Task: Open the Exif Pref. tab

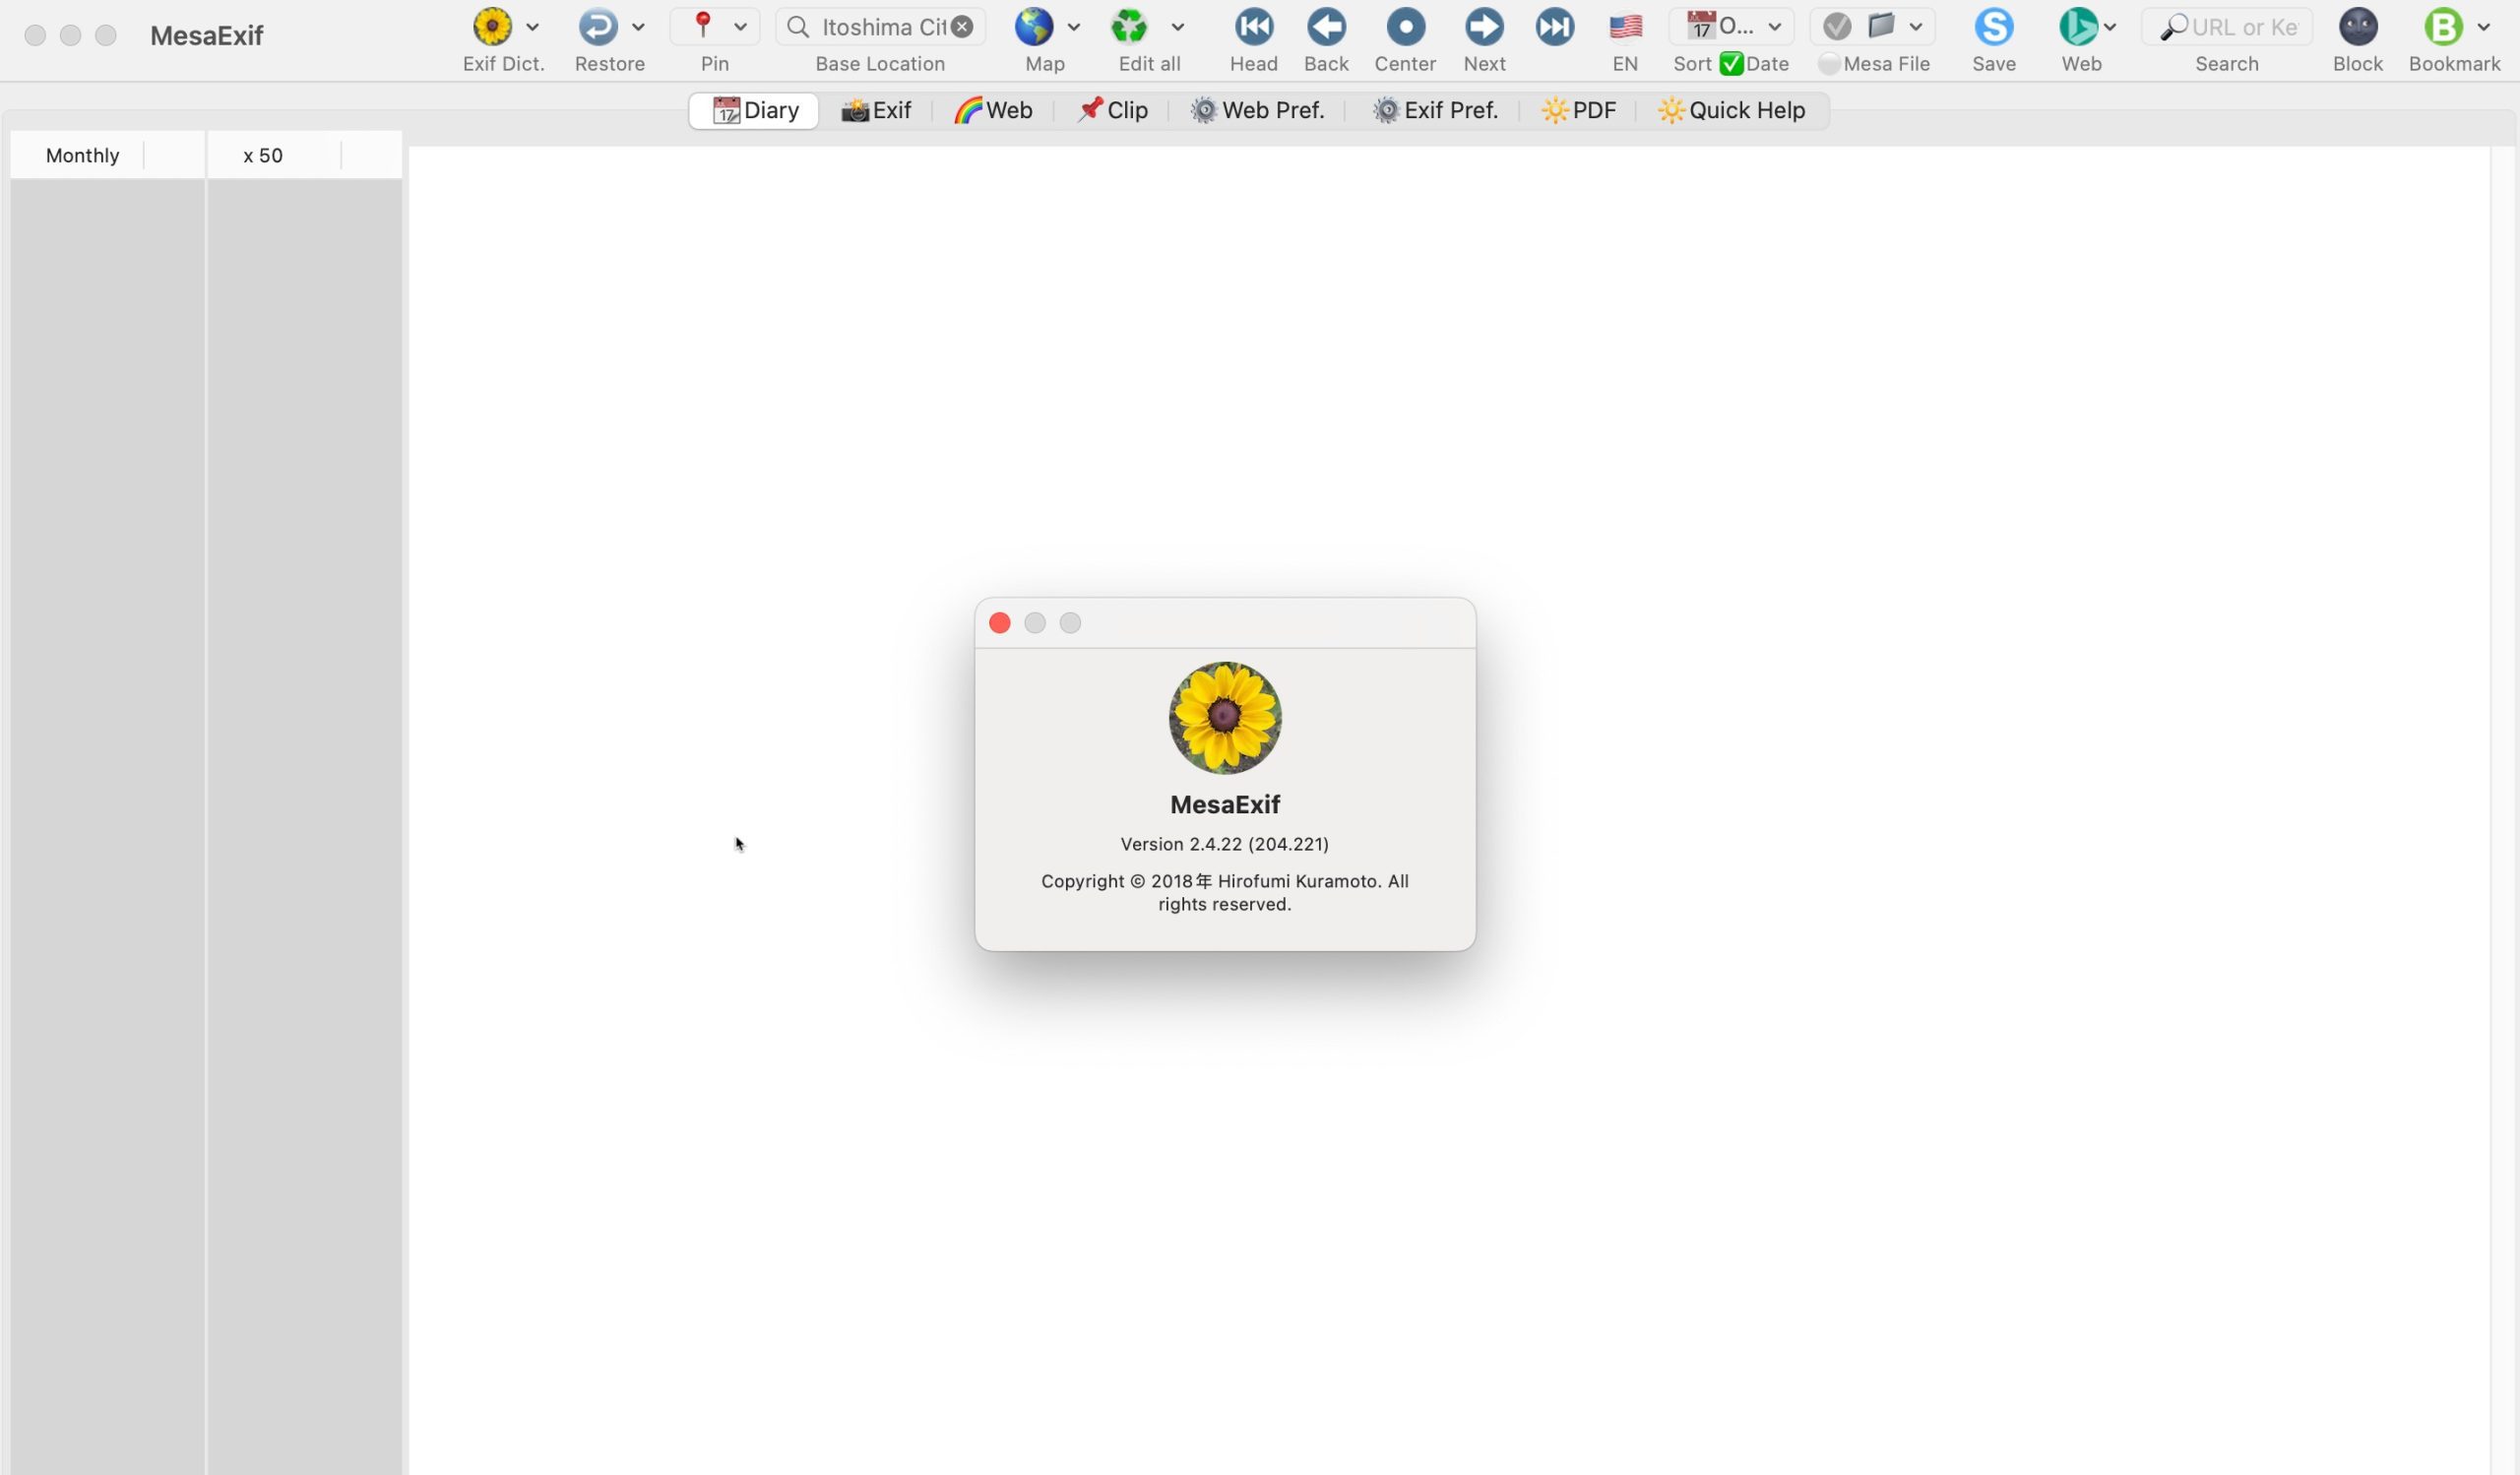Action: 1434,110
